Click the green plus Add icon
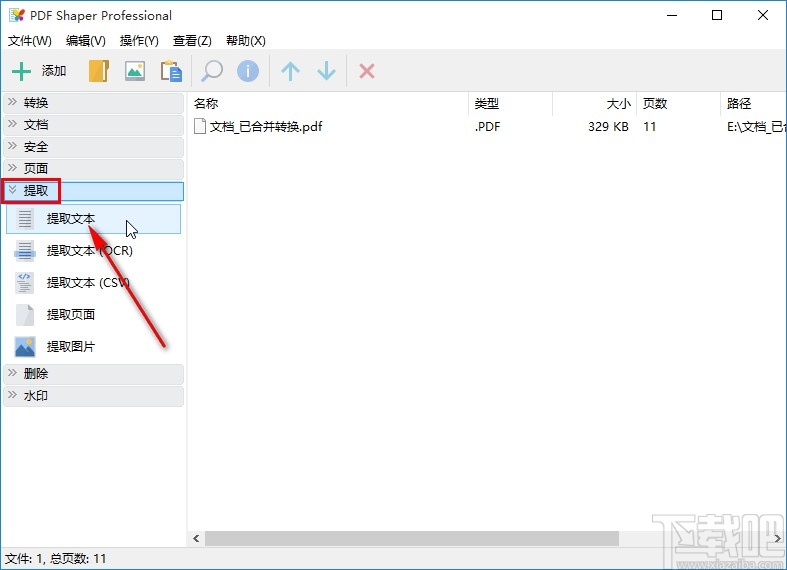The width and height of the screenshot is (787, 570). coord(22,71)
